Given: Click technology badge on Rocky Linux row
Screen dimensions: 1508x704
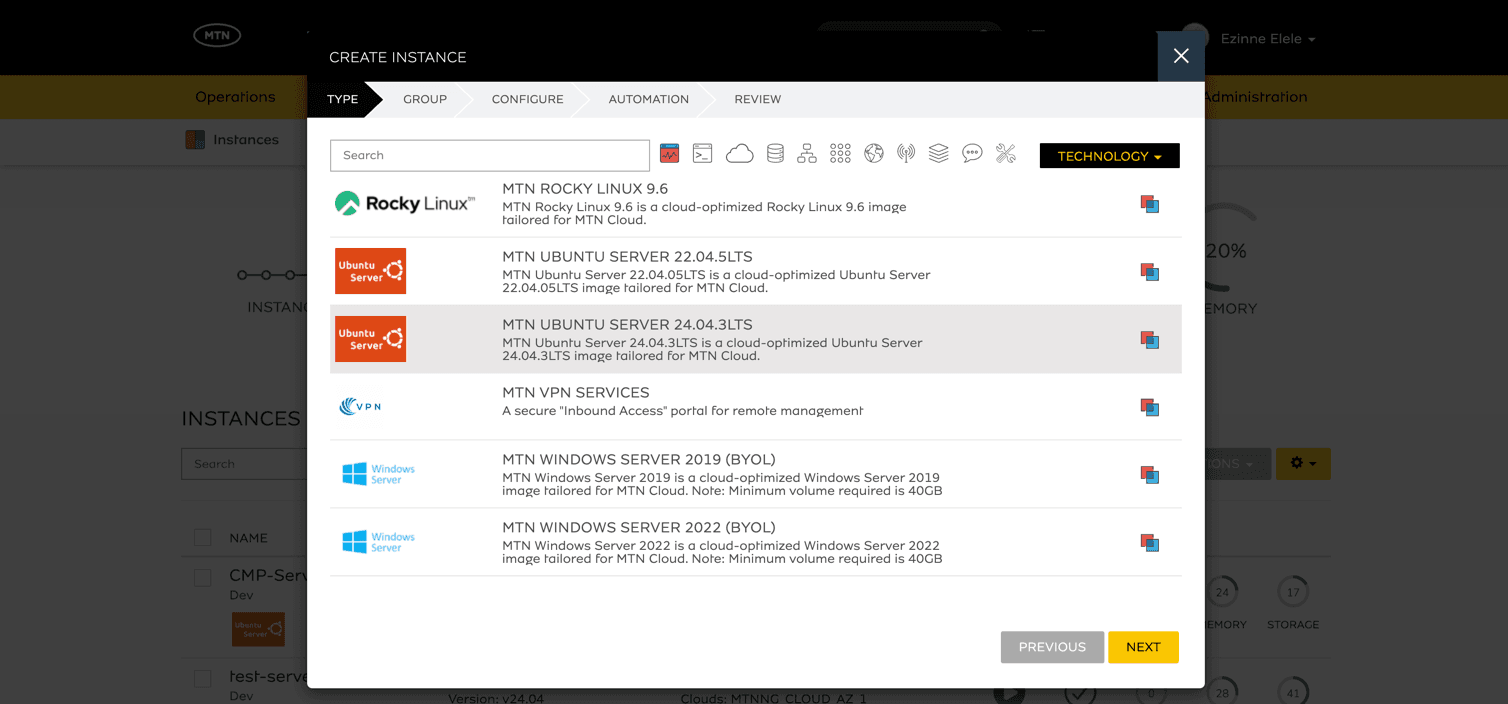Looking at the screenshot, I should pos(1150,204).
